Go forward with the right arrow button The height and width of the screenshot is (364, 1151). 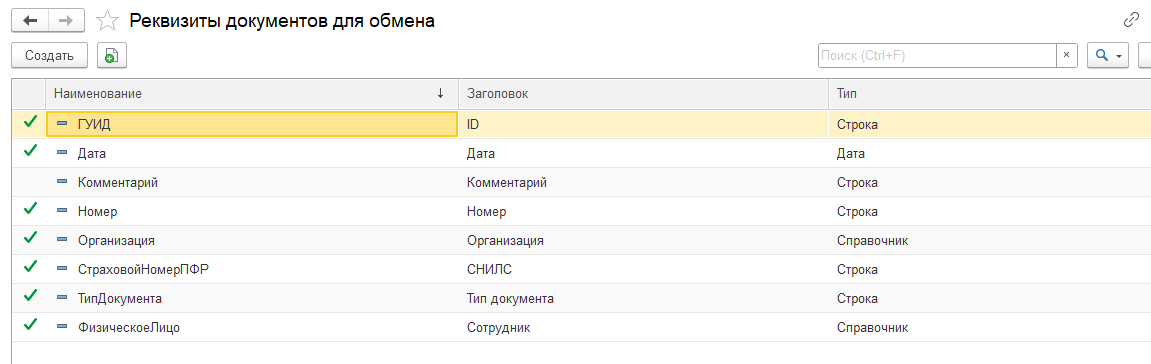(x=66, y=21)
